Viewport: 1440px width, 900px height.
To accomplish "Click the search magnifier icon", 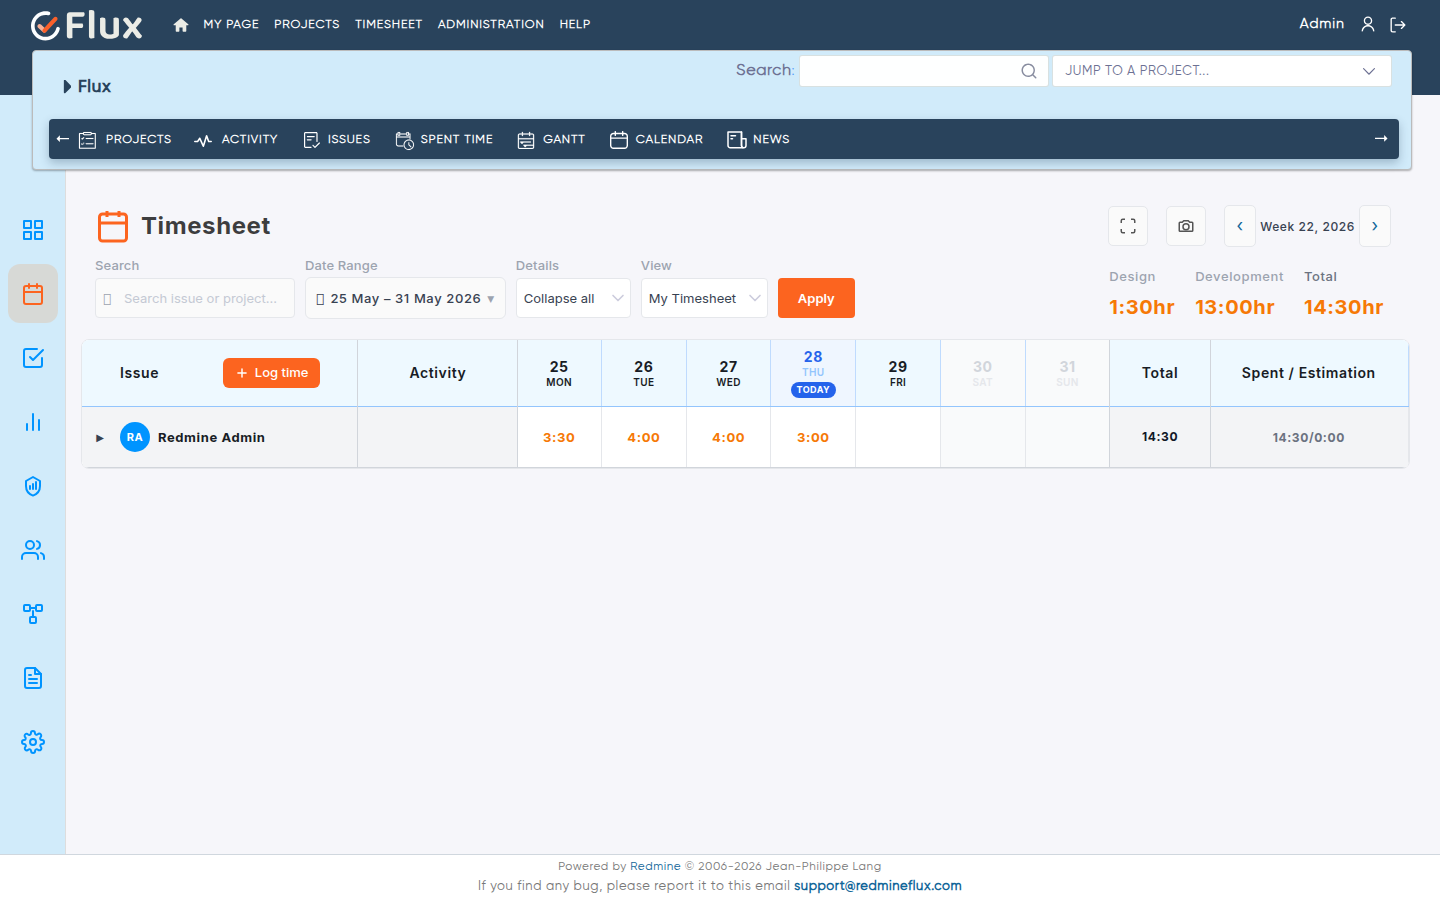I will [x=1028, y=71].
